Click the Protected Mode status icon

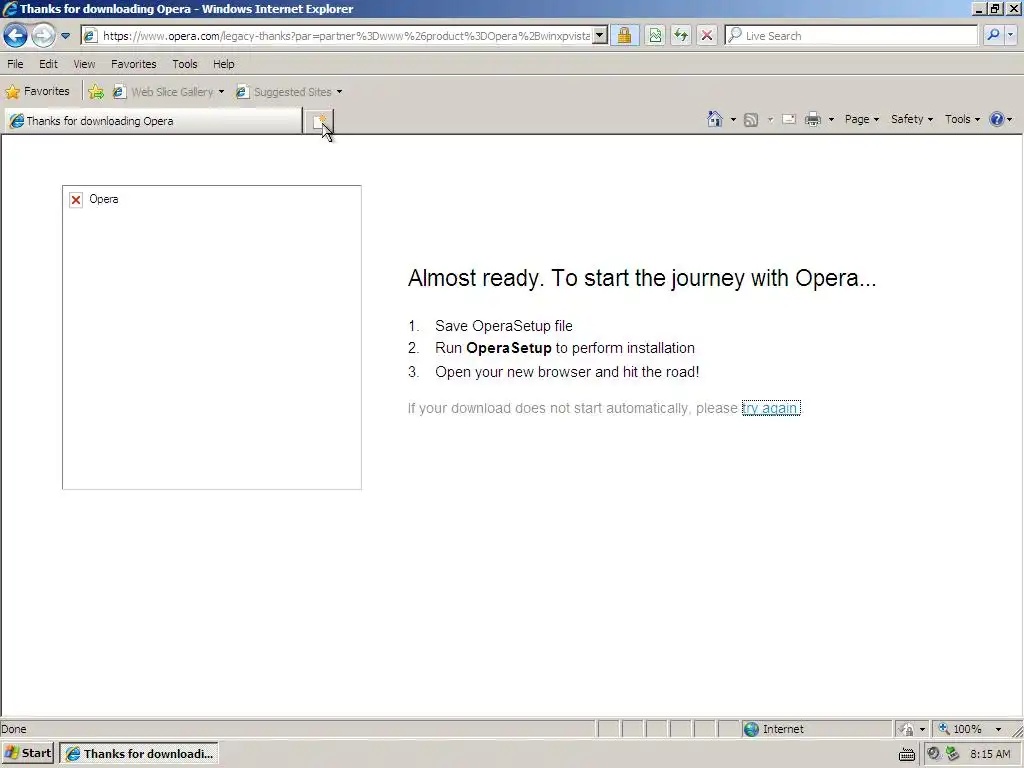coord(906,729)
